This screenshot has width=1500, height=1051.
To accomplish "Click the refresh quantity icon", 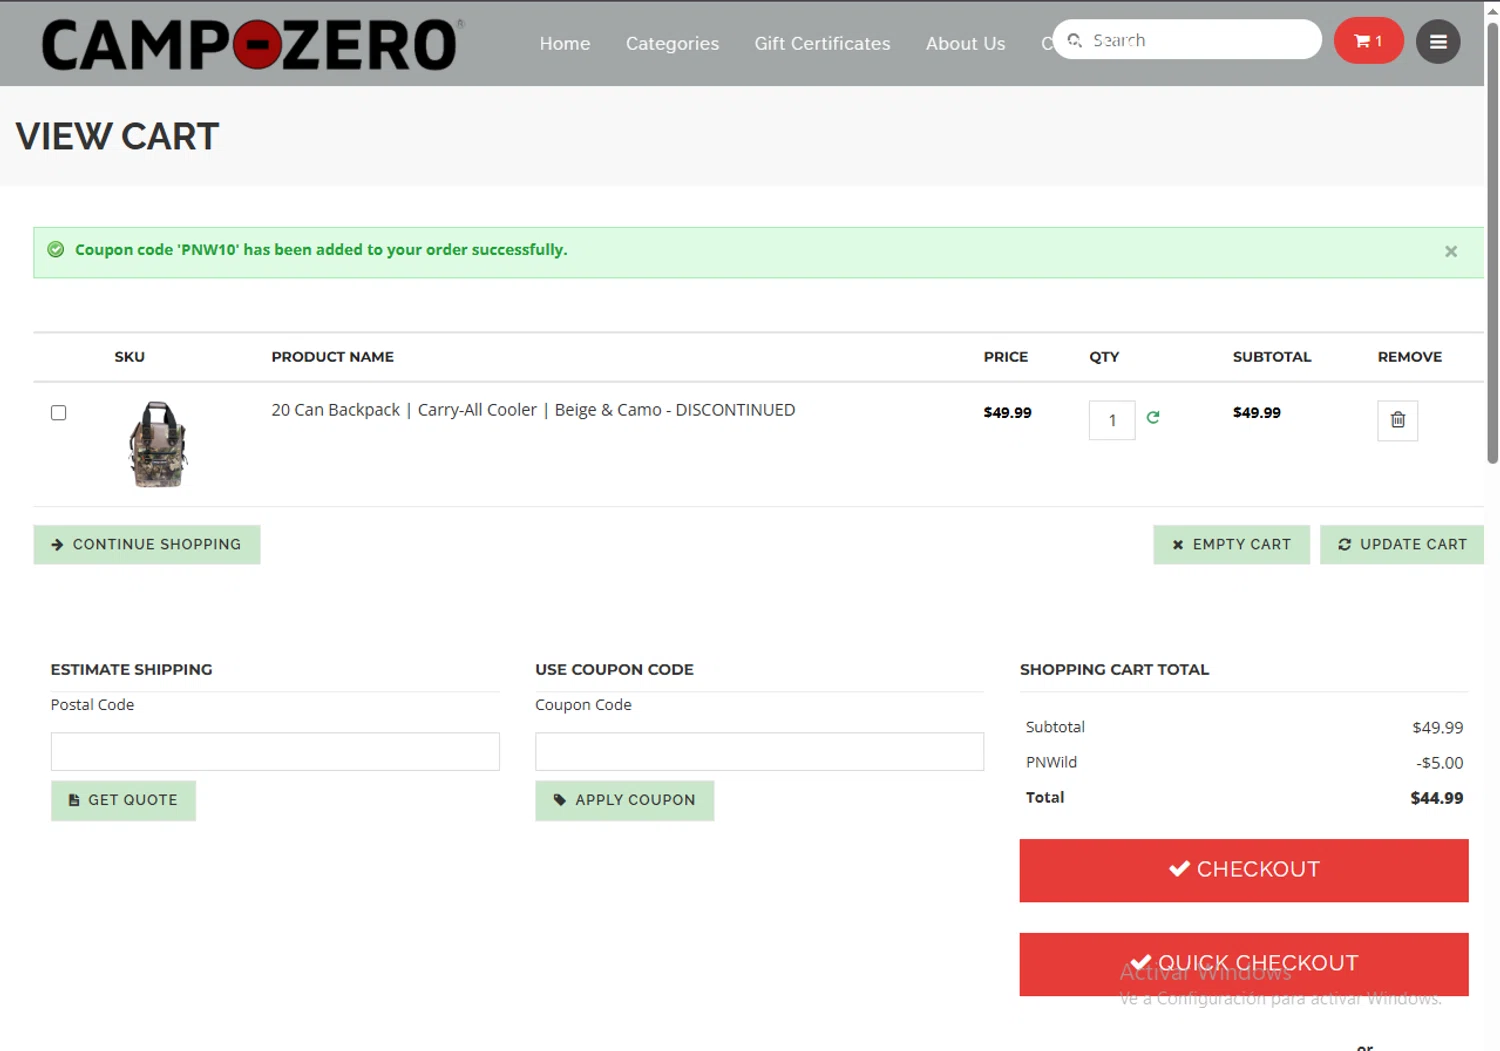I will tap(1153, 417).
